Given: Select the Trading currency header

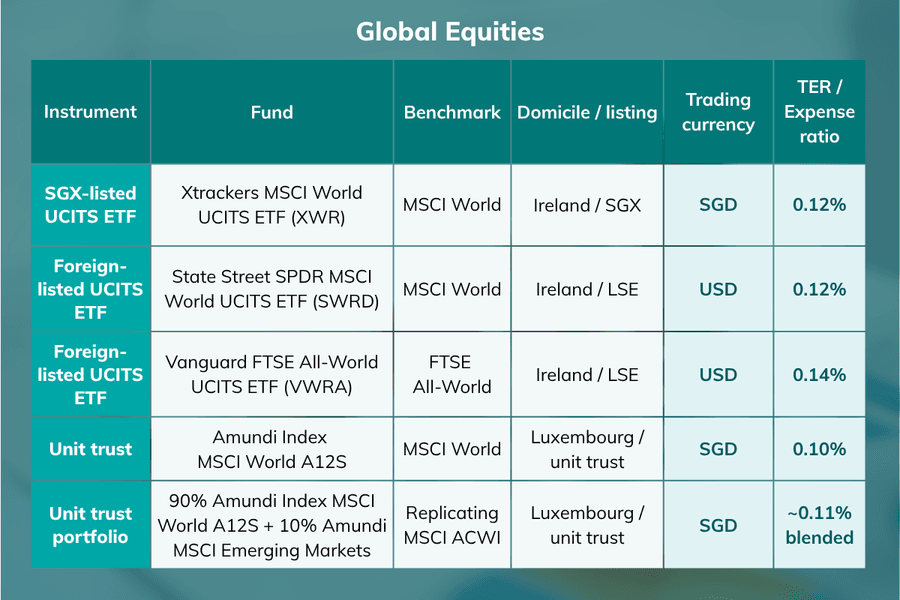Looking at the screenshot, I should (x=719, y=112).
